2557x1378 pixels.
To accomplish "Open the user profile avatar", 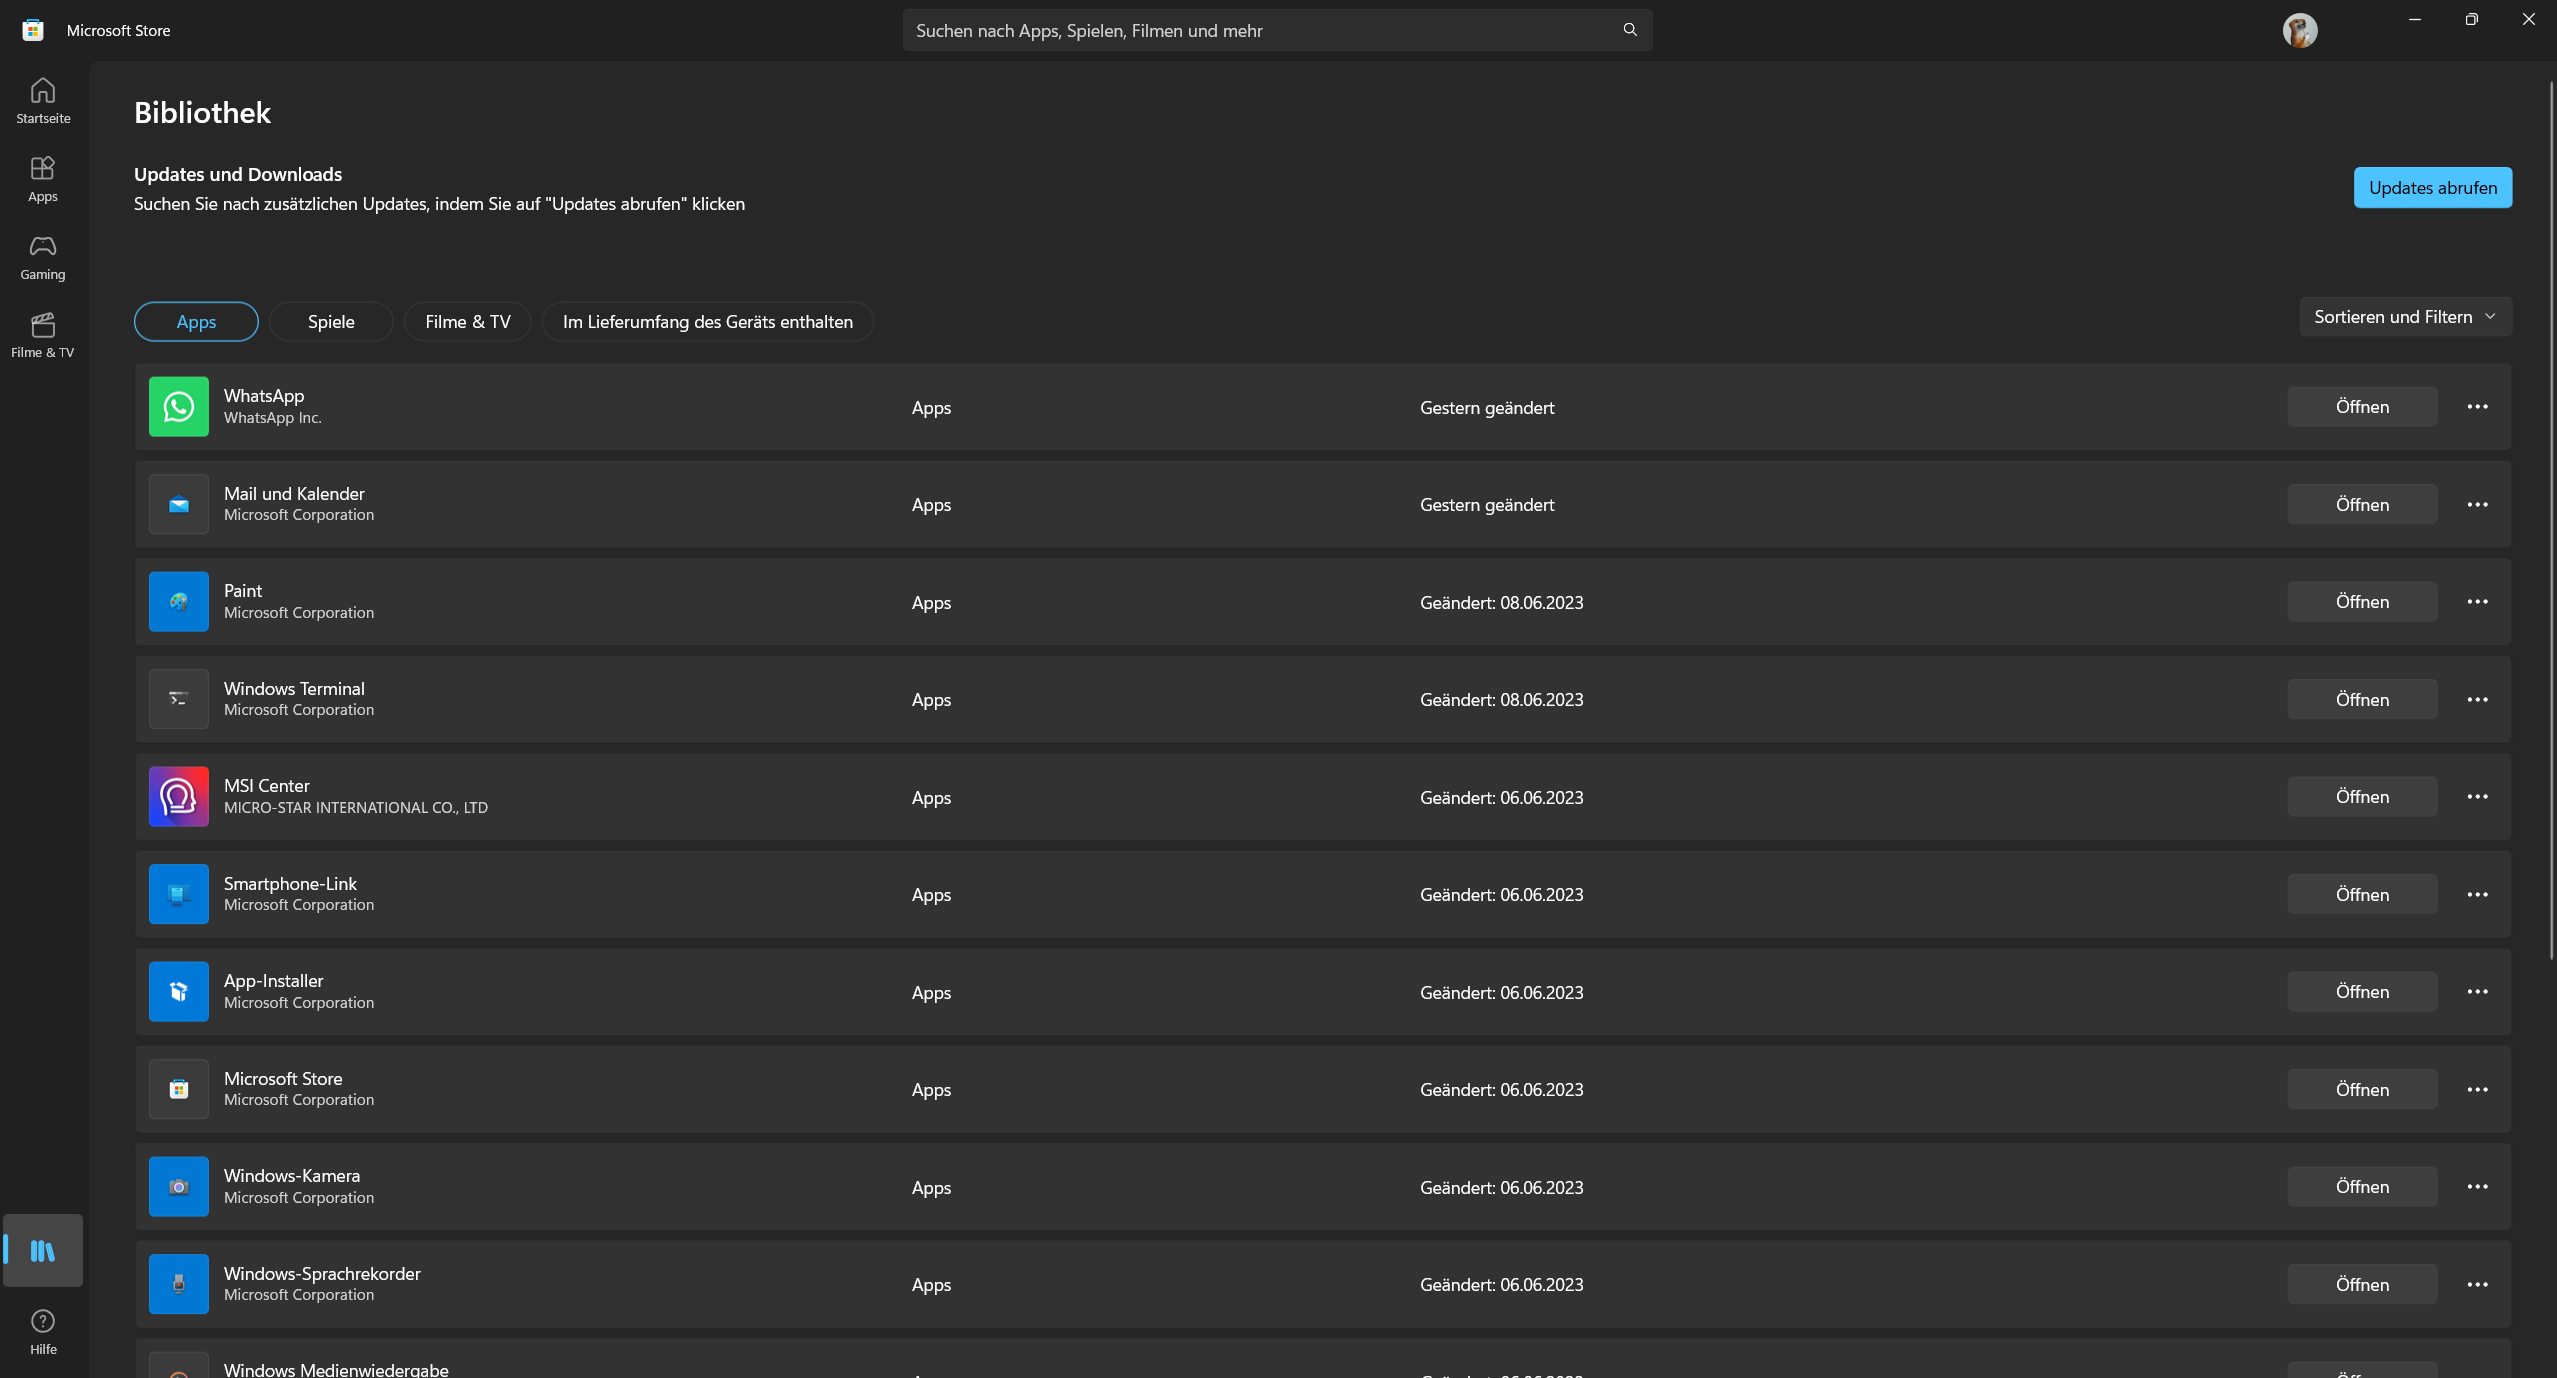I will click(2299, 30).
